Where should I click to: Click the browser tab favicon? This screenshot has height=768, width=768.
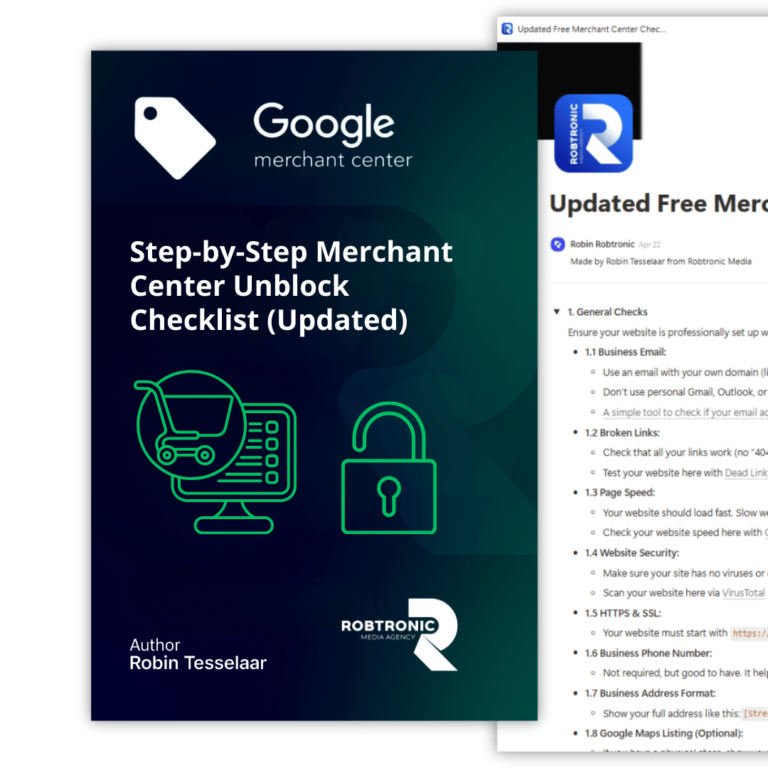(x=507, y=29)
